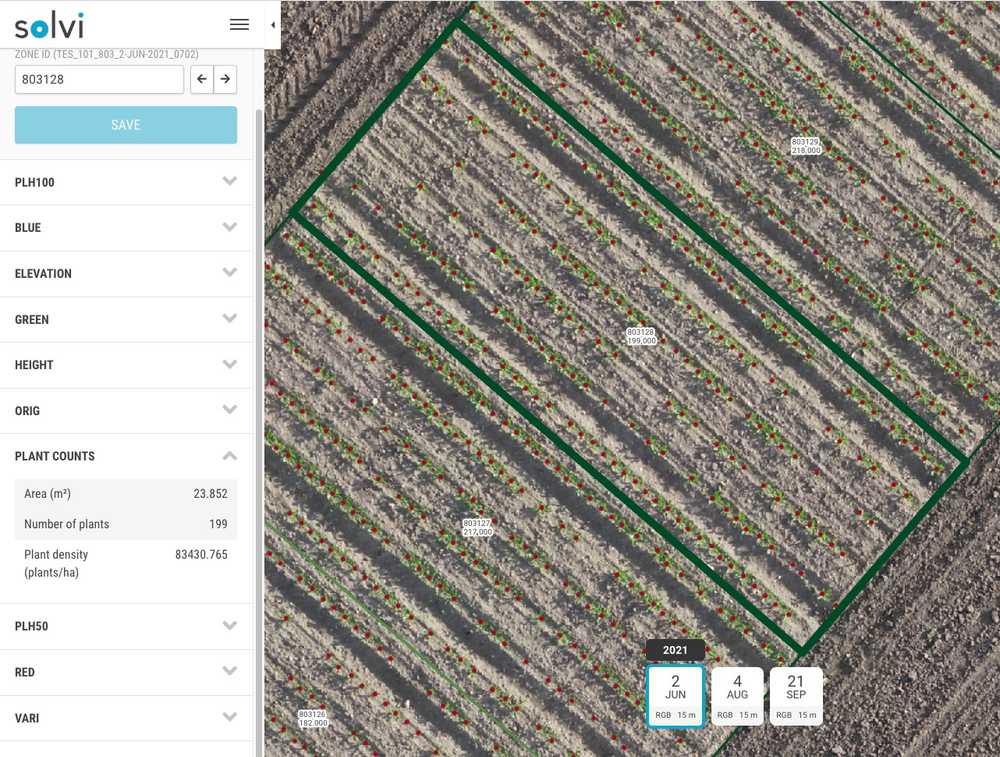
Task: Expand the VARI section
Action: 126,718
